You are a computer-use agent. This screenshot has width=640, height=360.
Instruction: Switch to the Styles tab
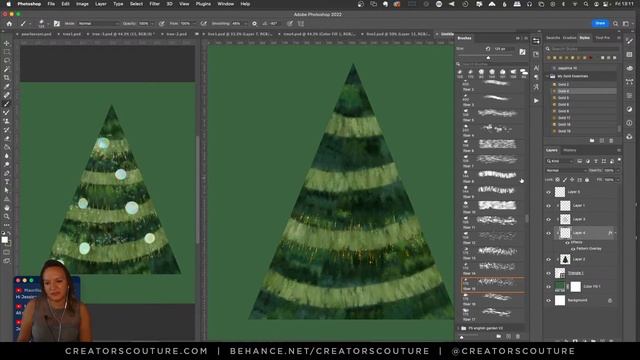click(x=584, y=38)
